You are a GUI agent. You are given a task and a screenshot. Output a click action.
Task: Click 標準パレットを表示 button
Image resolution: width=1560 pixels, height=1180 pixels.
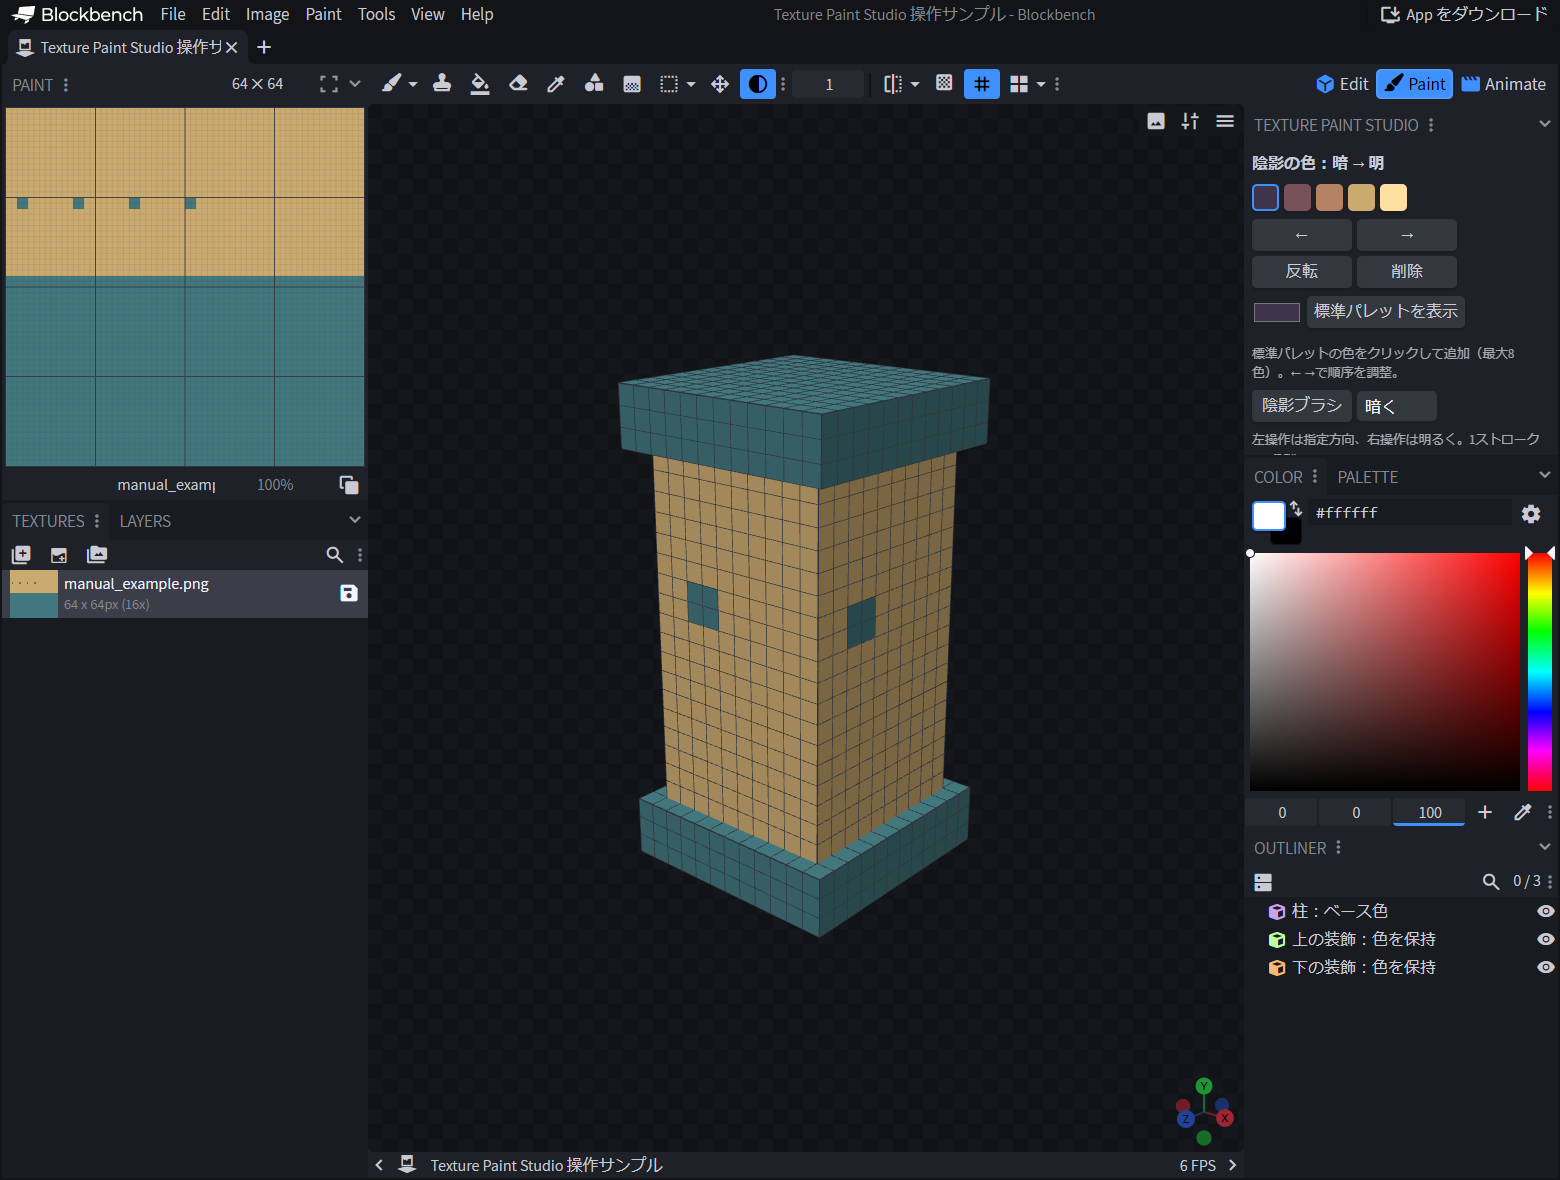tap(1386, 311)
